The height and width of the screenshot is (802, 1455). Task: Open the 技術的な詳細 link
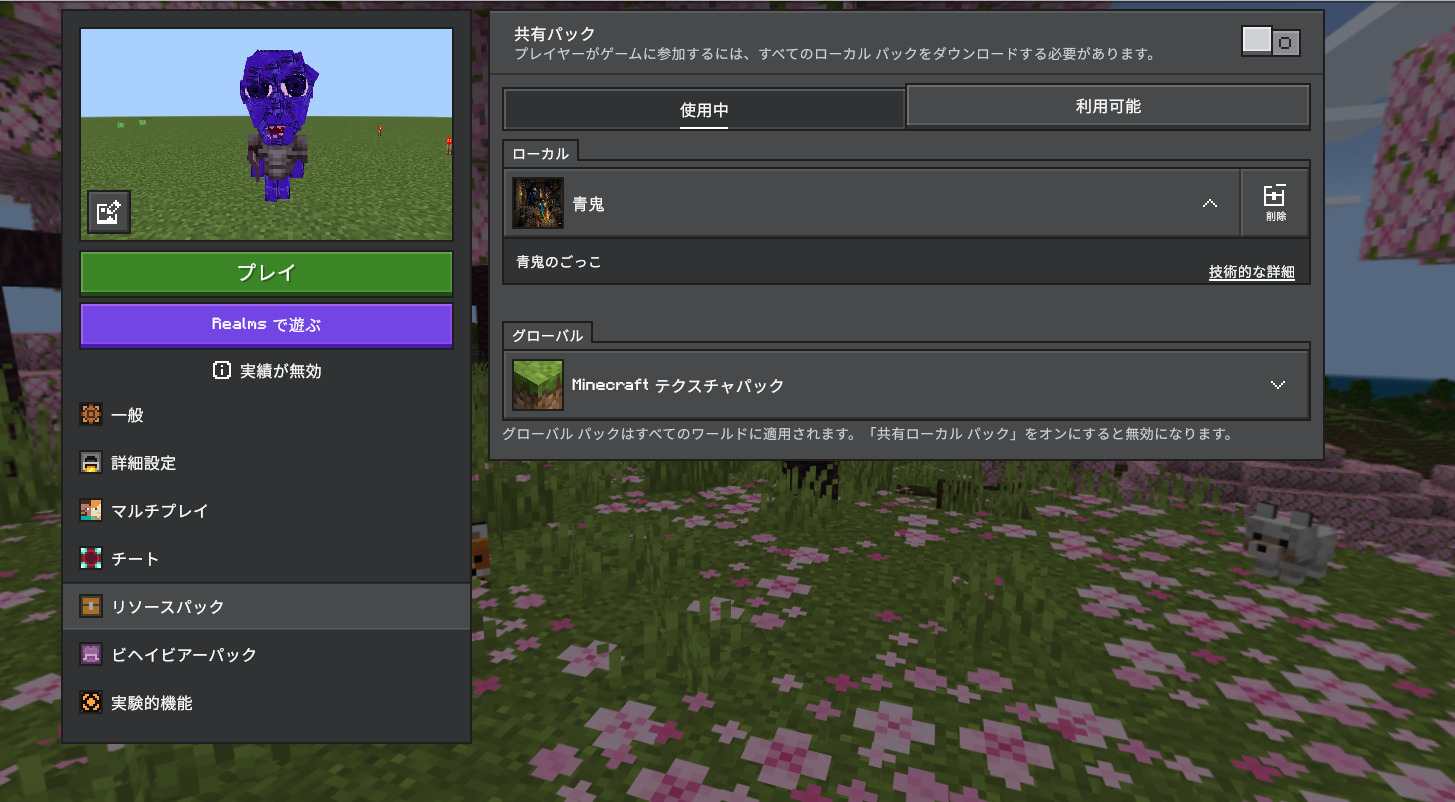(1251, 272)
